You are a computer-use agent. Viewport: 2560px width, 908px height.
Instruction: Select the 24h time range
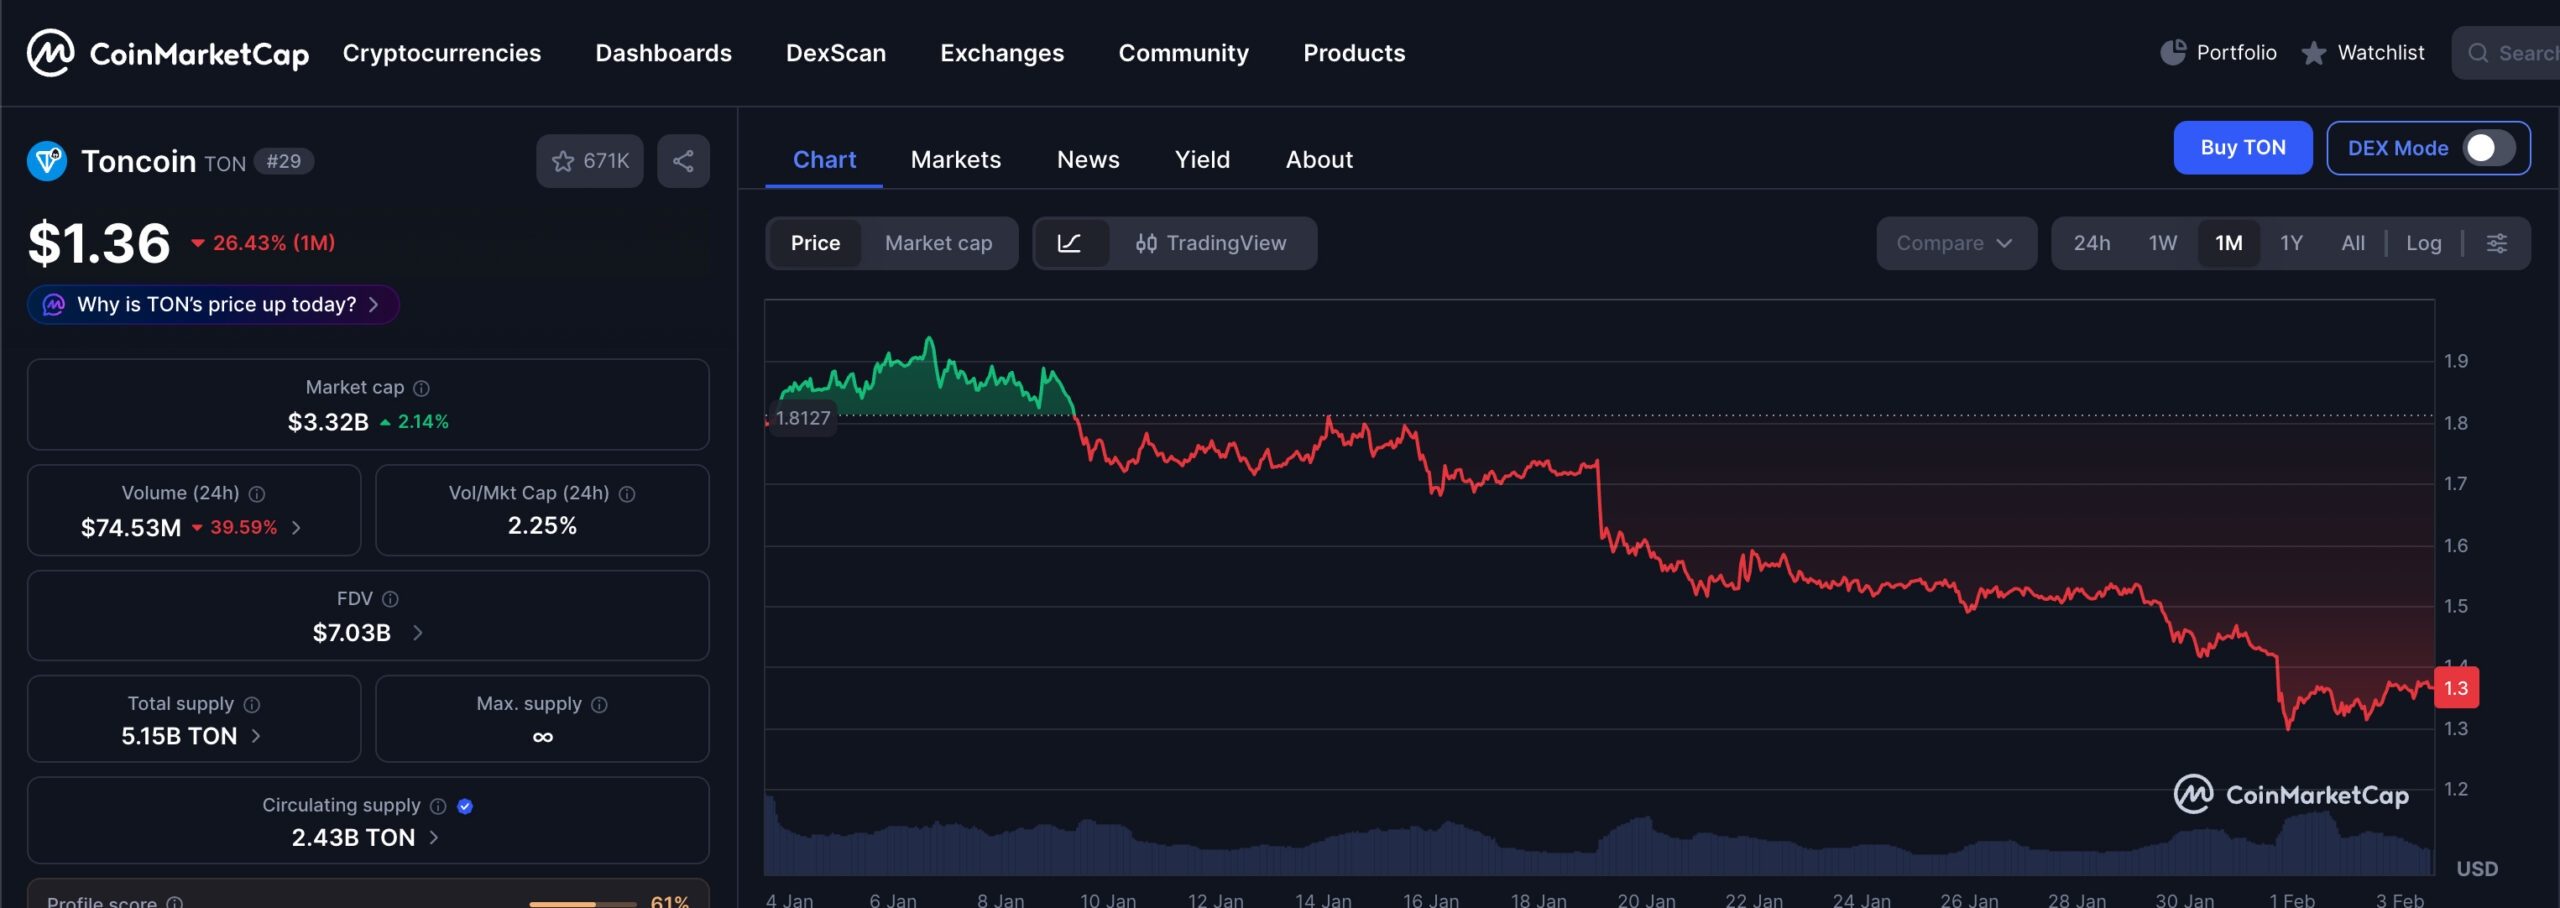[2091, 243]
